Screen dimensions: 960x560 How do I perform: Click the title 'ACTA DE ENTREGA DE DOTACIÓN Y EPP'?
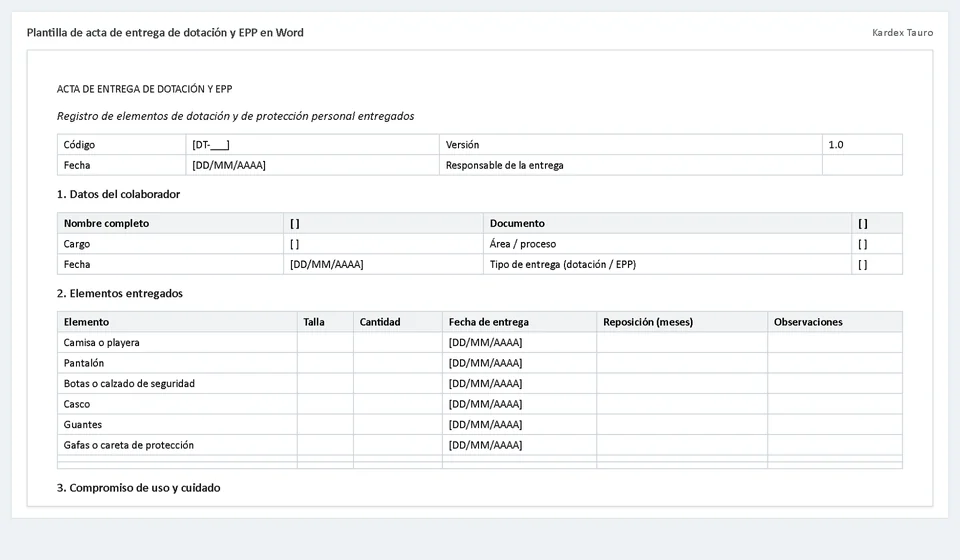coord(144,89)
